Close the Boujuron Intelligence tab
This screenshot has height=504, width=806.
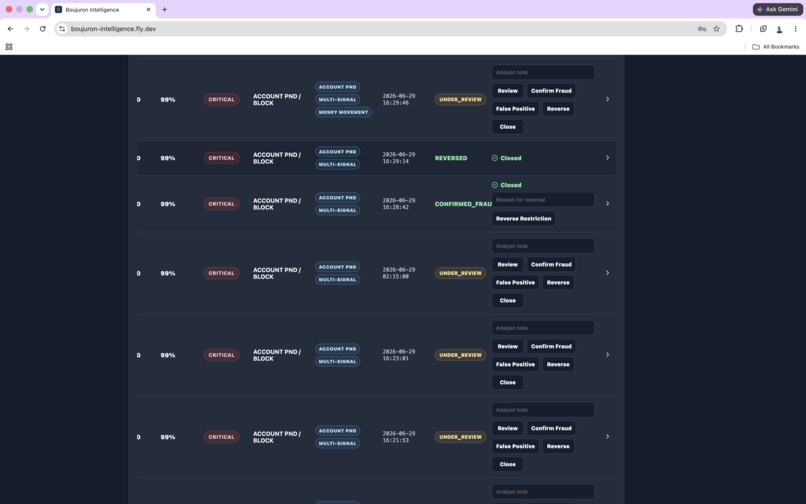(x=148, y=9)
